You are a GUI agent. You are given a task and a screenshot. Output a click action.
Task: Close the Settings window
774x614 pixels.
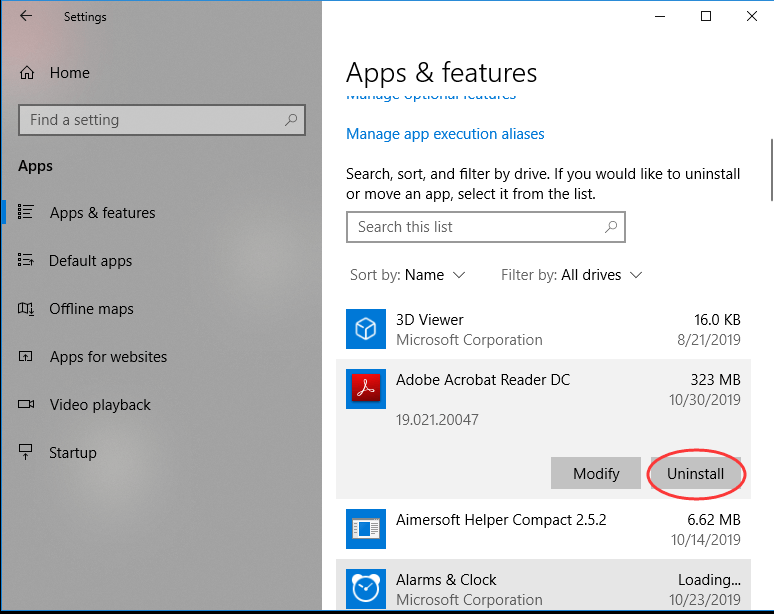[751, 16]
